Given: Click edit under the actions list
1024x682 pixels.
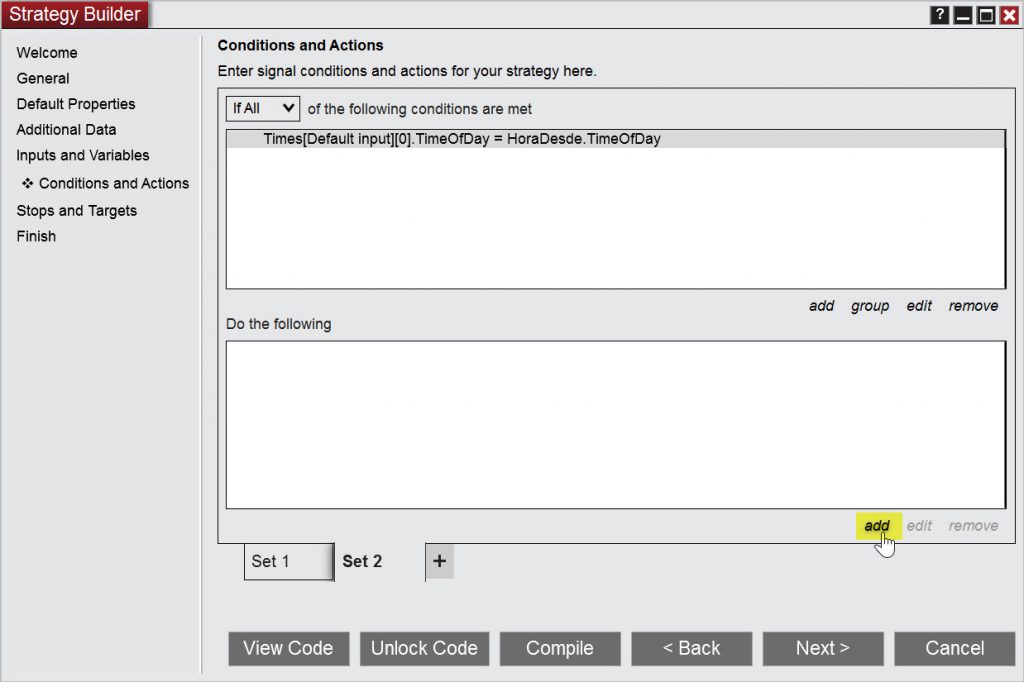Looking at the screenshot, I should (919, 526).
